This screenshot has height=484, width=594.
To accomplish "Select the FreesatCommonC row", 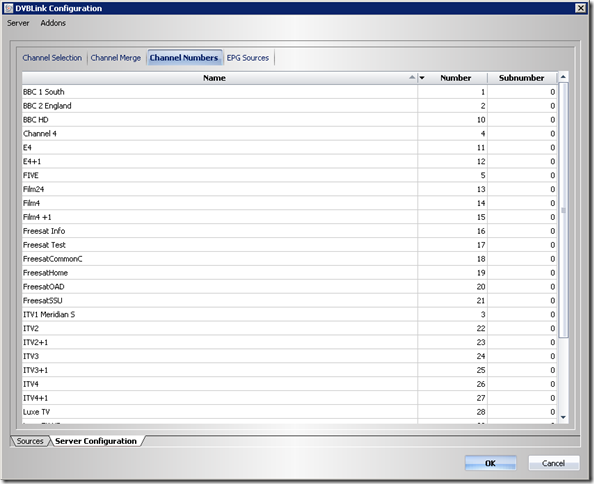I will 289,259.
